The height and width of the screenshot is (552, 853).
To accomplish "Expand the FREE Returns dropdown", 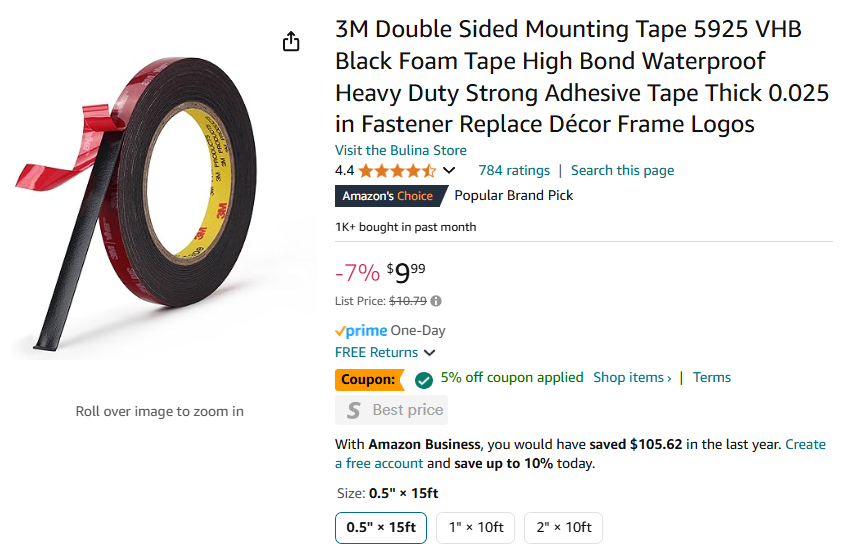I will pos(429,352).
